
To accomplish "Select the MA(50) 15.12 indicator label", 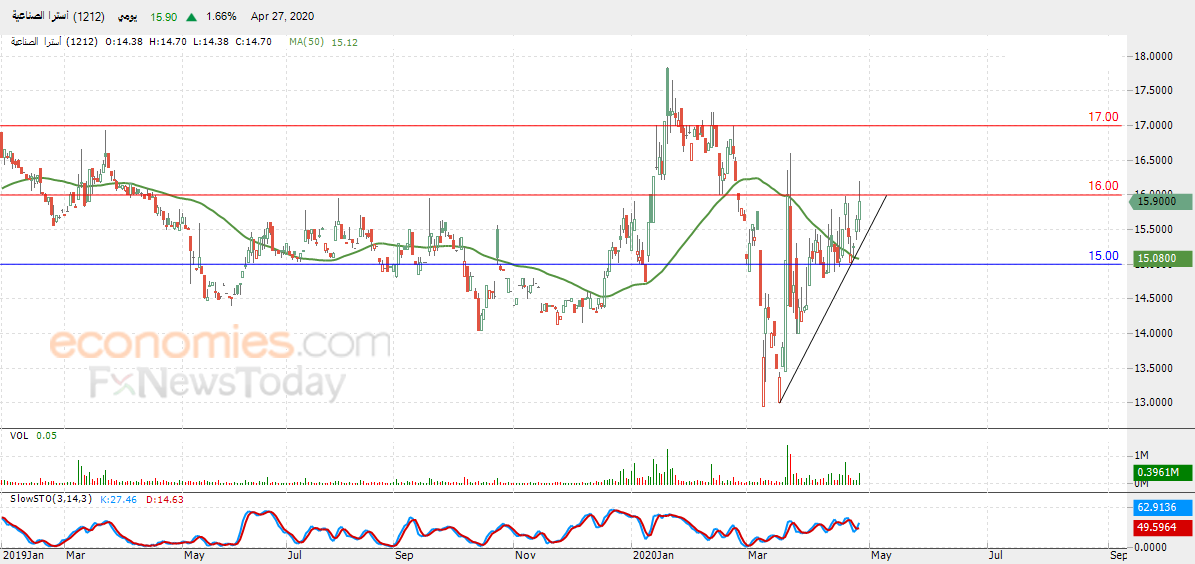I will click(323, 42).
